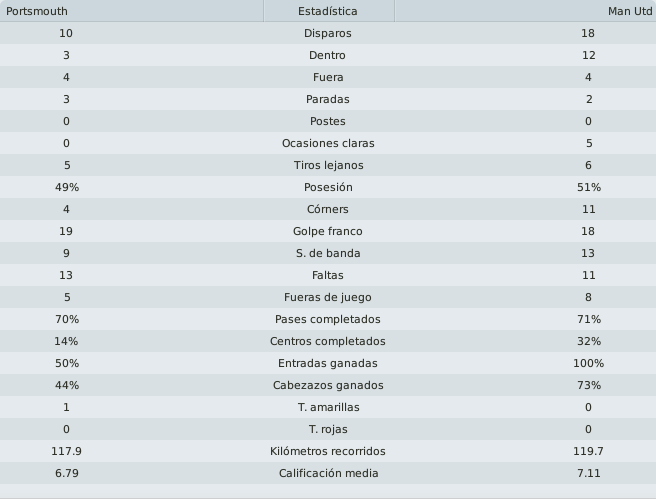Click the Portsmouth column header
Viewport: 656px width, 499px height.
[x=131, y=11]
